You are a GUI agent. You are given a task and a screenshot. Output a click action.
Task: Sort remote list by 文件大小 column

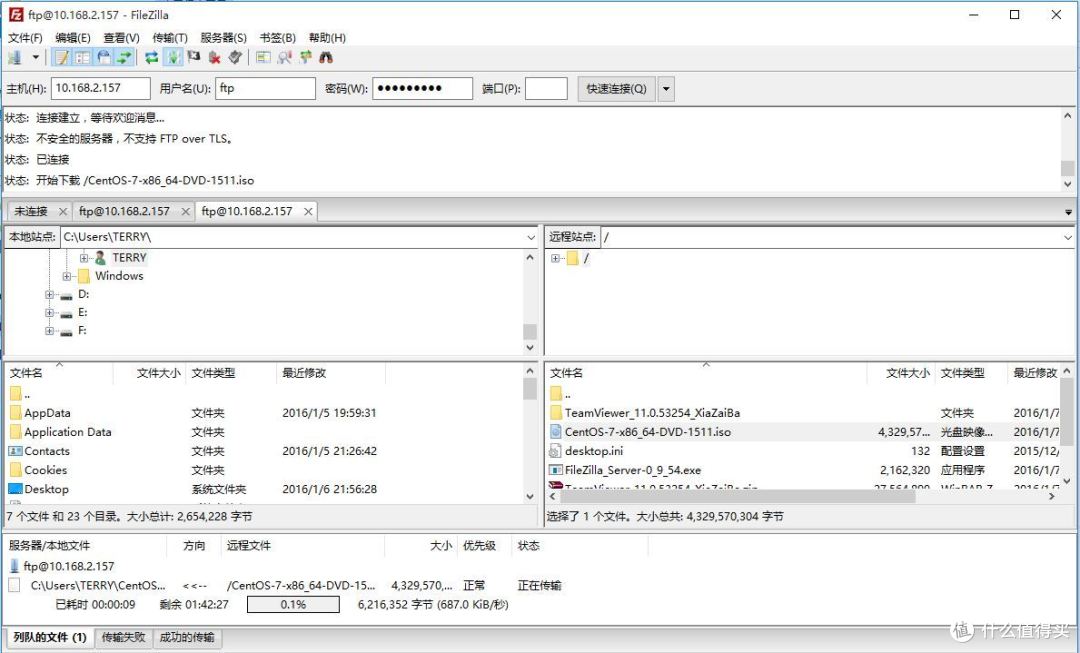(901, 373)
